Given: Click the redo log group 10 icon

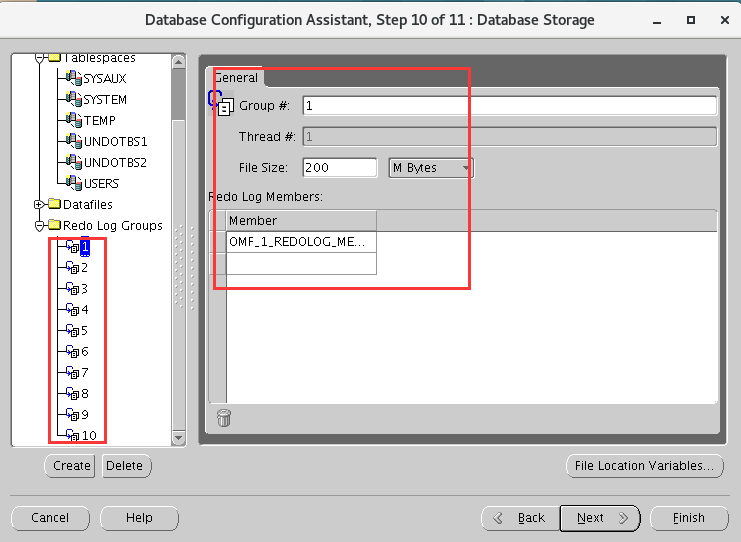Looking at the screenshot, I should (73, 435).
